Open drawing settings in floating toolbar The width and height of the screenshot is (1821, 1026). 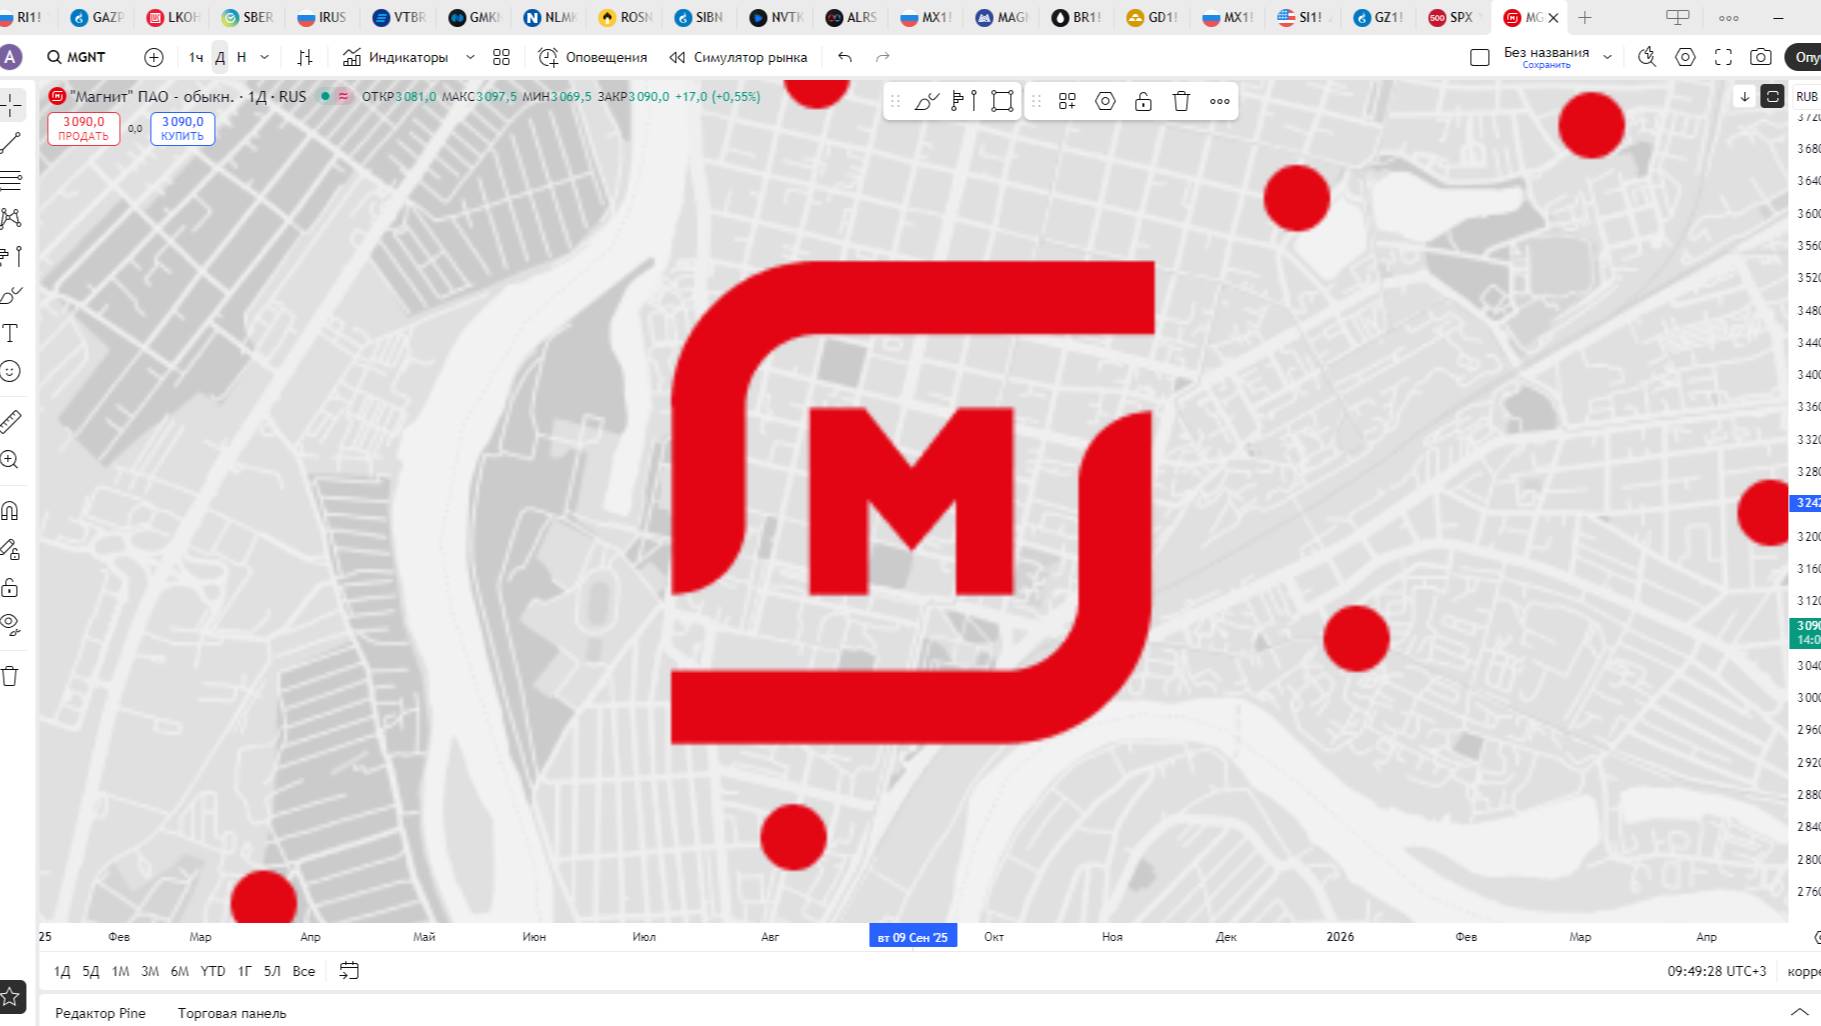coord(1105,101)
